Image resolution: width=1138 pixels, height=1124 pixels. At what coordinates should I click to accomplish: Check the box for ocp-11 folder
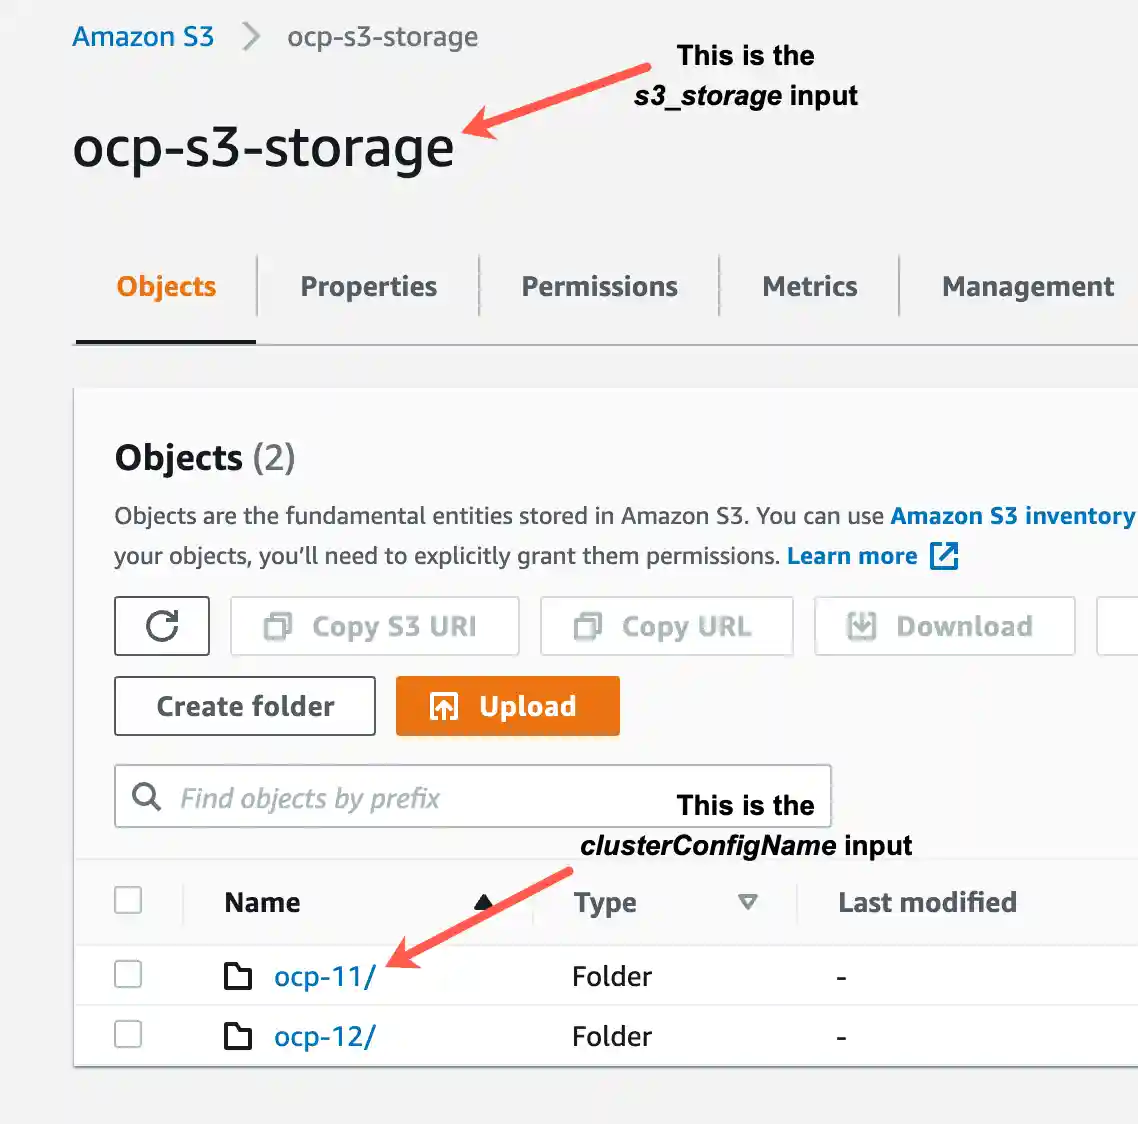[128, 974]
